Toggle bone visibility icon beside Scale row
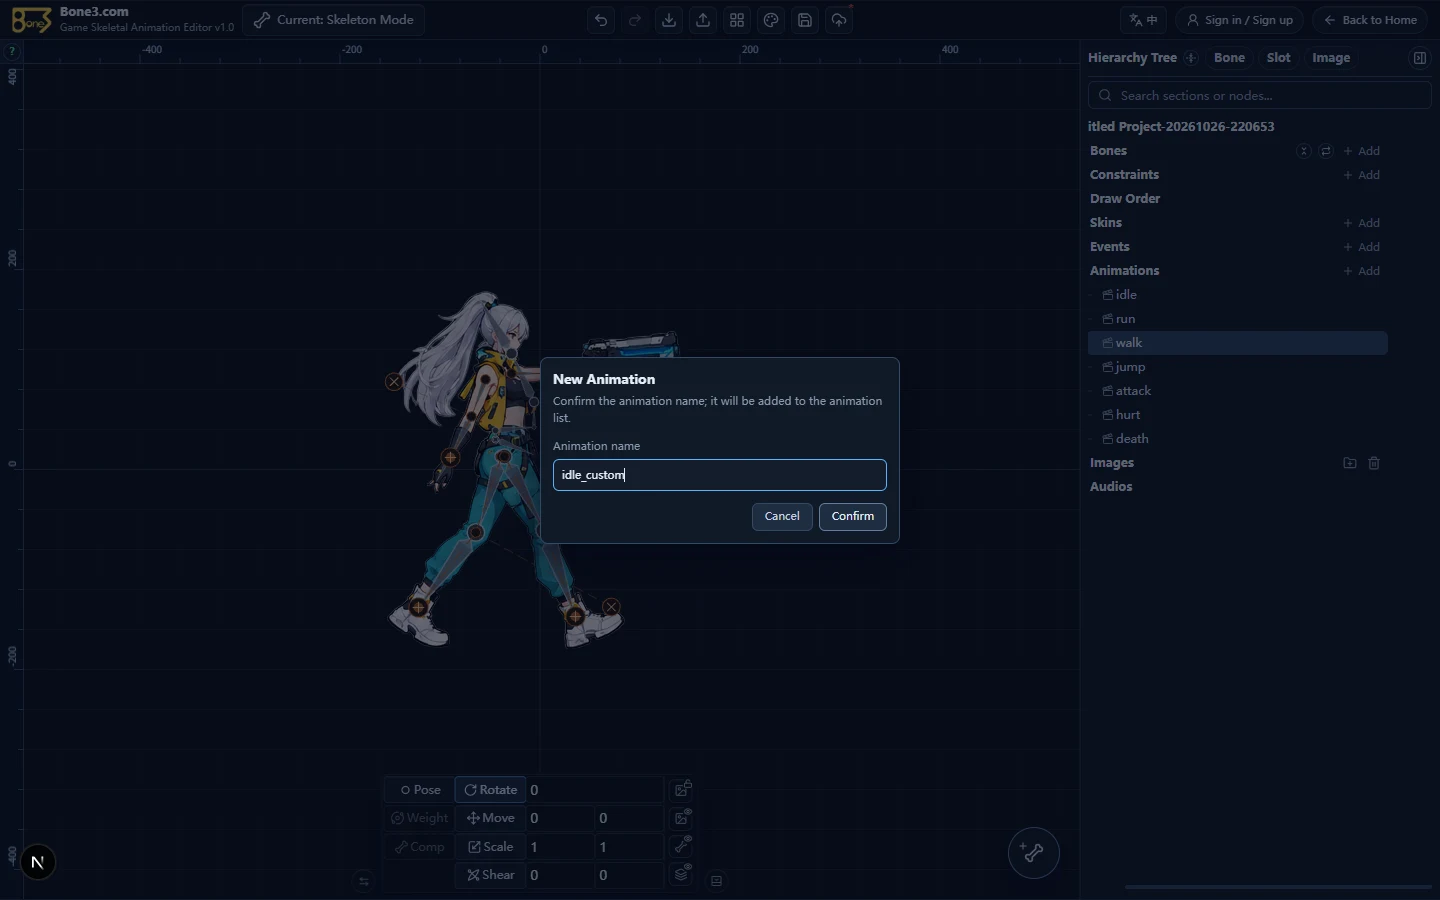This screenshot has width=1440, height=900. (682, 846)
